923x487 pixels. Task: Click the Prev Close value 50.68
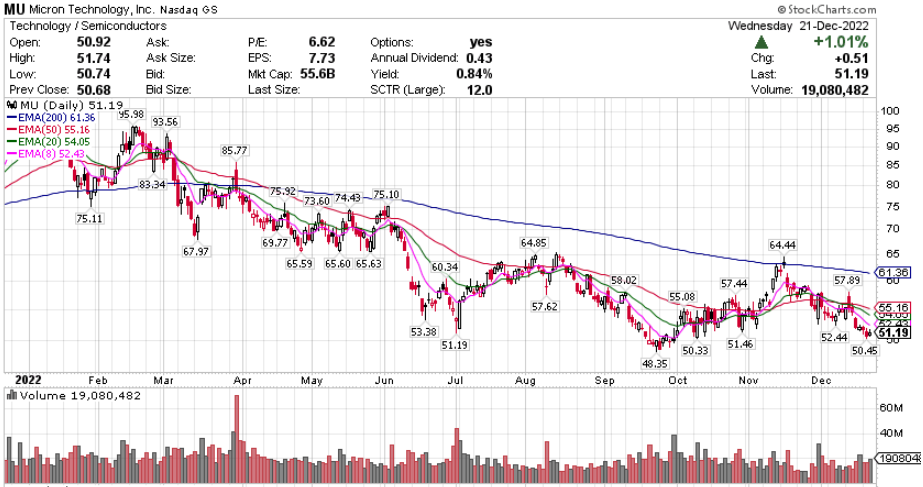(x=94, y=90)
